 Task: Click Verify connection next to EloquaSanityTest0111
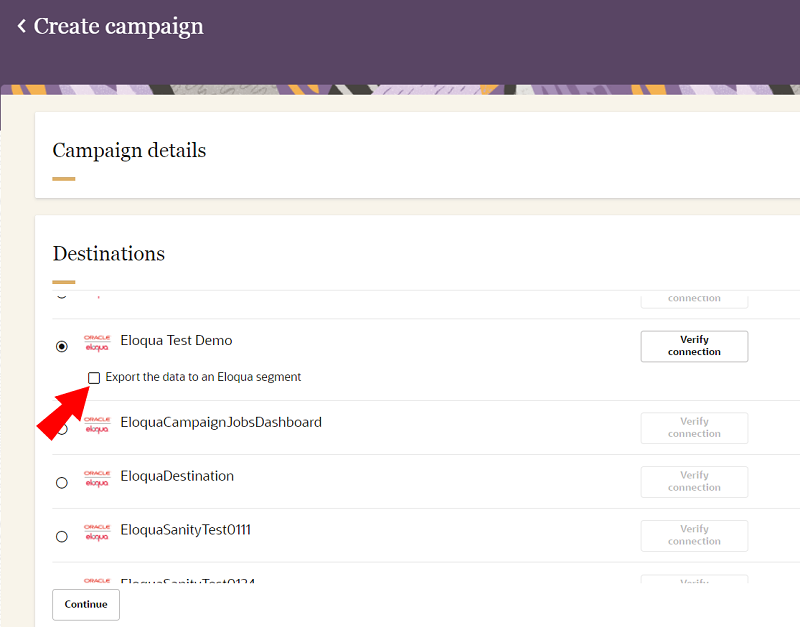694,535
